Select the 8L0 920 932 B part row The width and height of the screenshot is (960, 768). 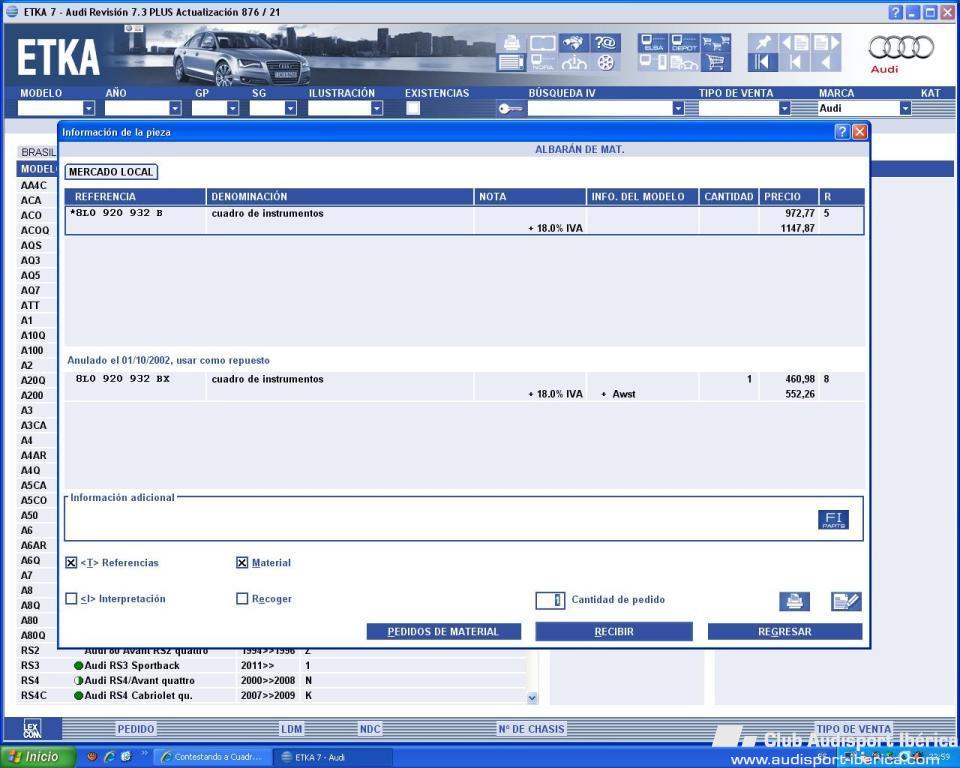click(465, 220)
